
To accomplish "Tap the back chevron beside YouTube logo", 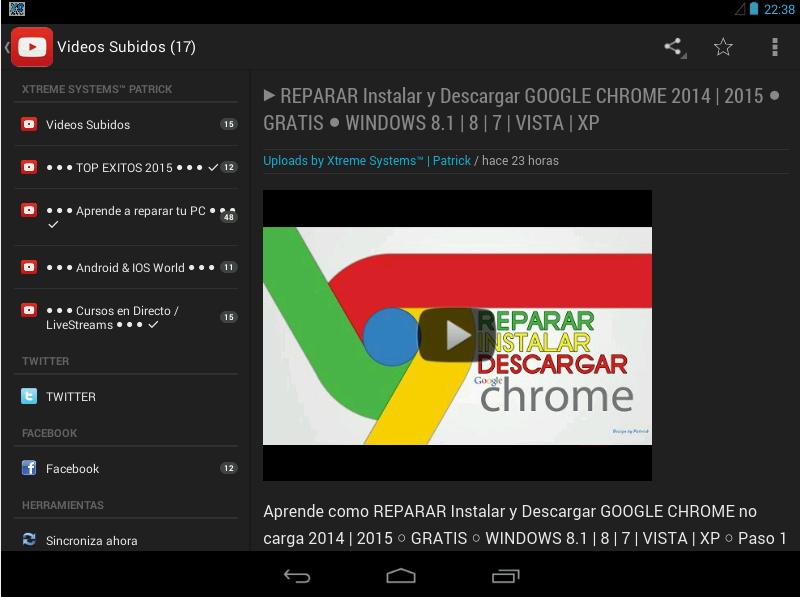I will click(x=7, y=47).
